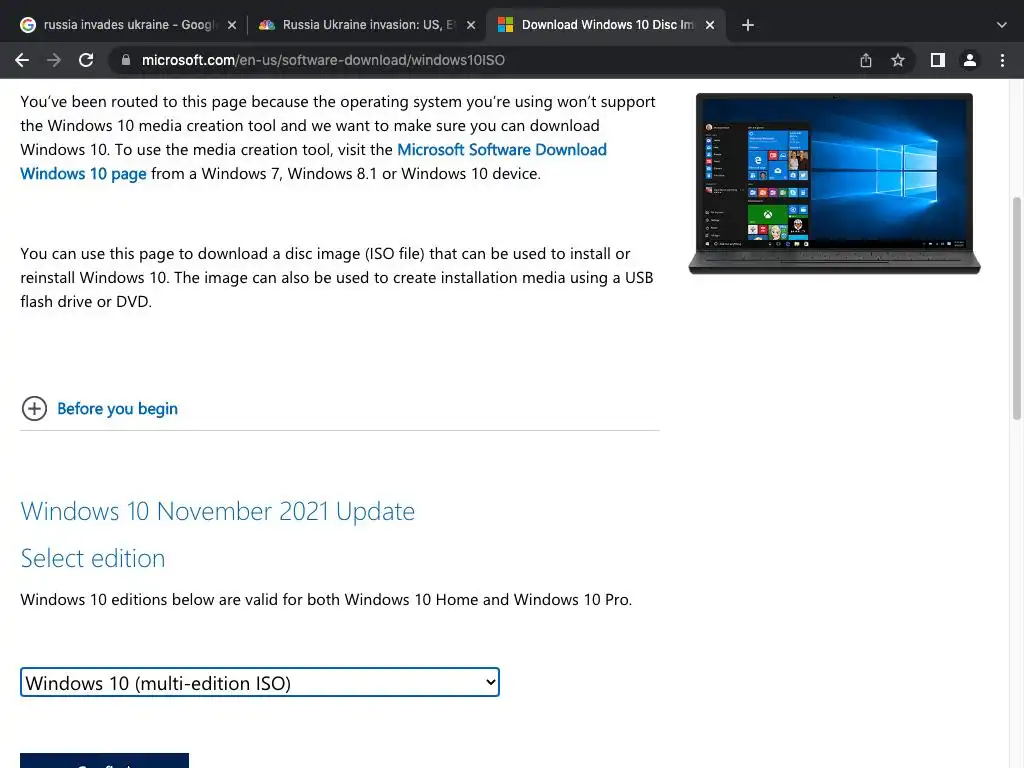Click the Confirm button below edition dropdown
The width and height of the screenshot is (1024, 768).
tap(104, 761)
